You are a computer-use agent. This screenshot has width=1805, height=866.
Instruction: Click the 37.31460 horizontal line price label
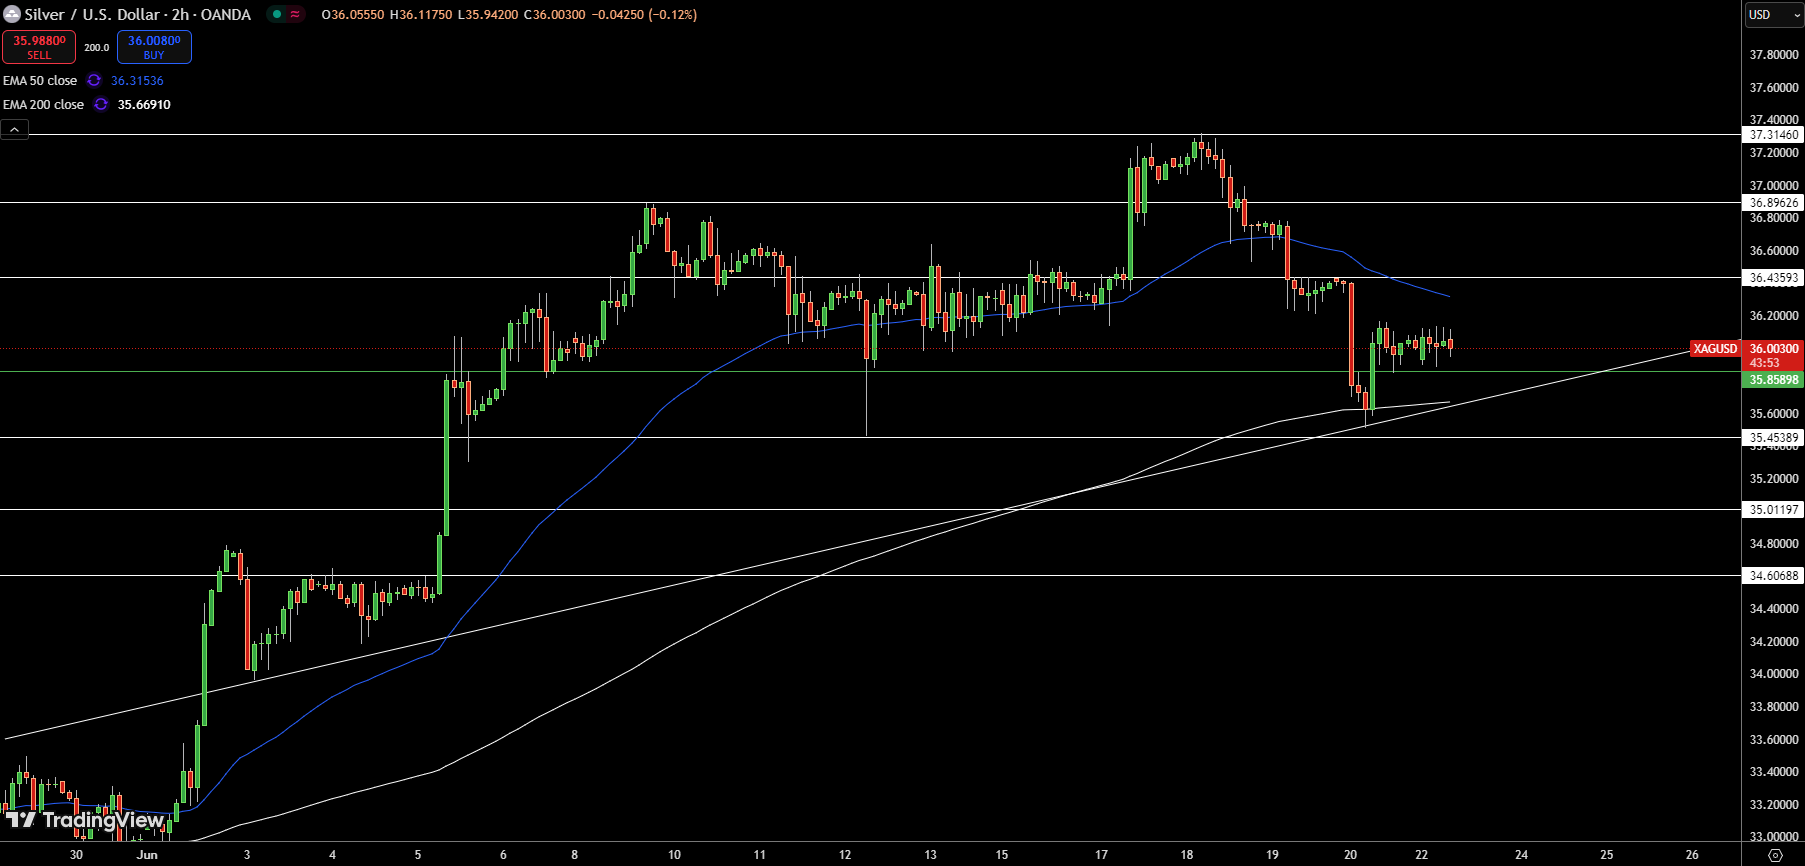1773,134
